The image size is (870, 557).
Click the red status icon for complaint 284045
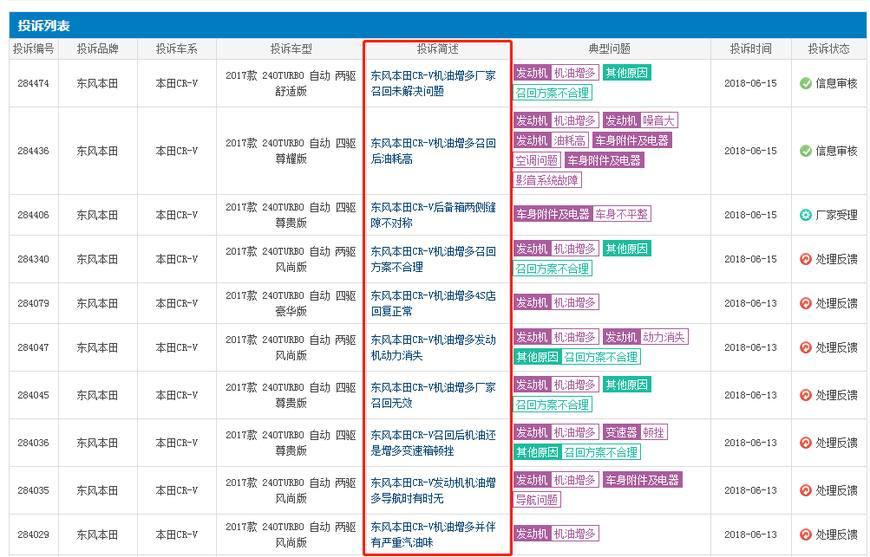[x=806, y=395]
